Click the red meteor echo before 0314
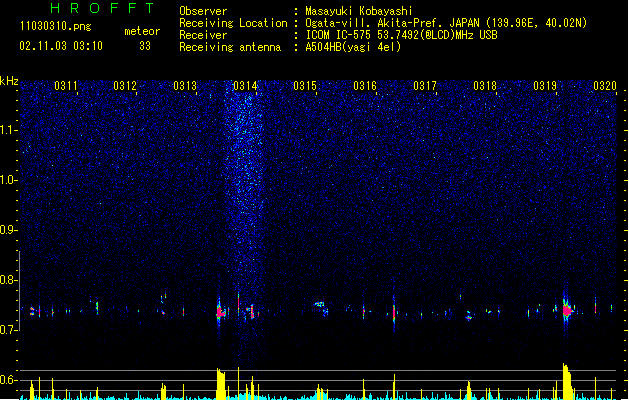The width and height of the screenshot is (629, 400). pos(220,313)
